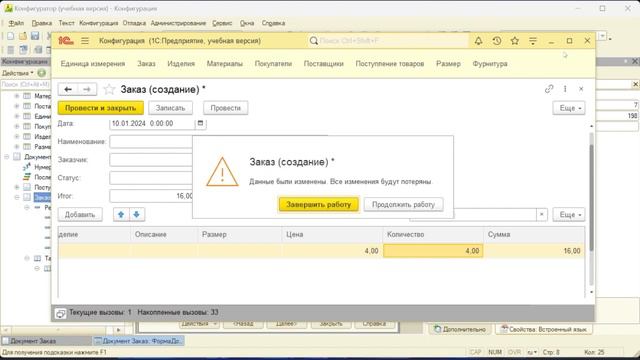Image resolution: width=640 pixels, height=360 pixels.
Task: Open Справка menu in Configurator
Action: (x=273, y=23)
